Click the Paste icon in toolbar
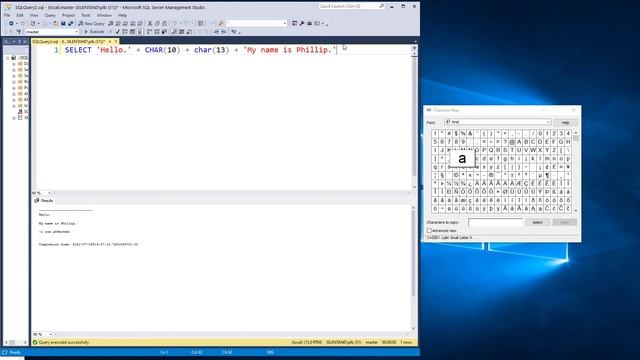The height and width of the screenshot is (360, 640). [x=164, y=23]
